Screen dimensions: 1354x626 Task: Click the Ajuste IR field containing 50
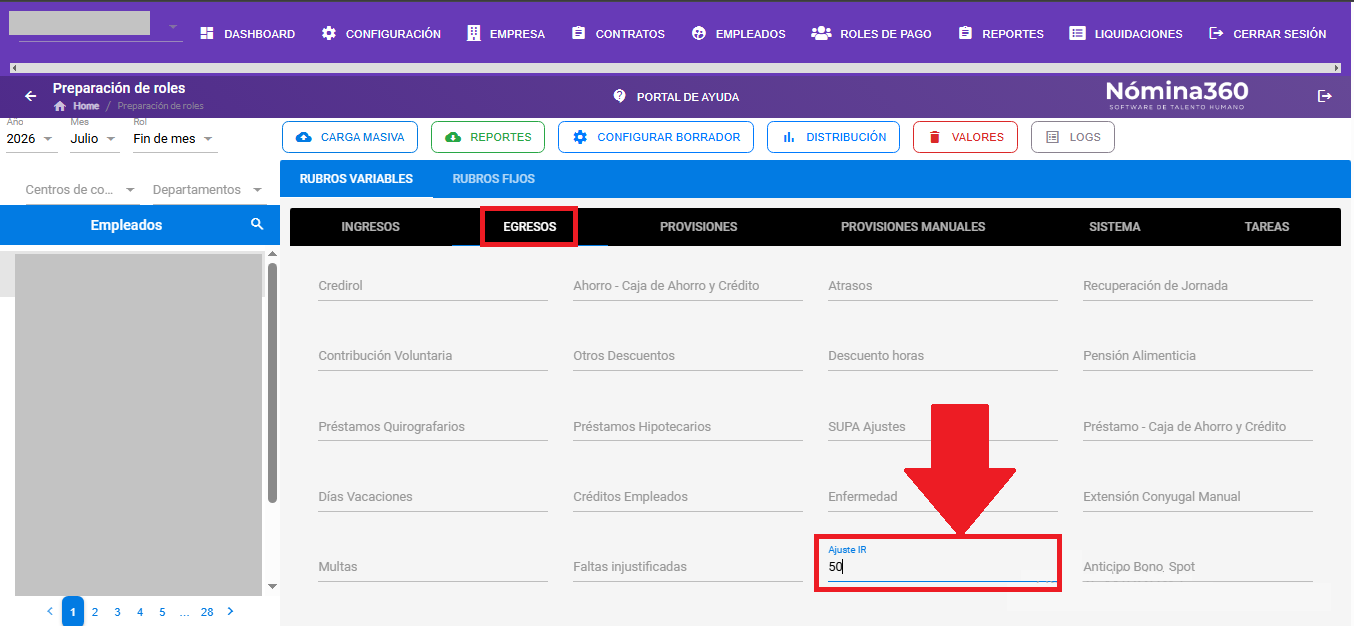(943, 566)
